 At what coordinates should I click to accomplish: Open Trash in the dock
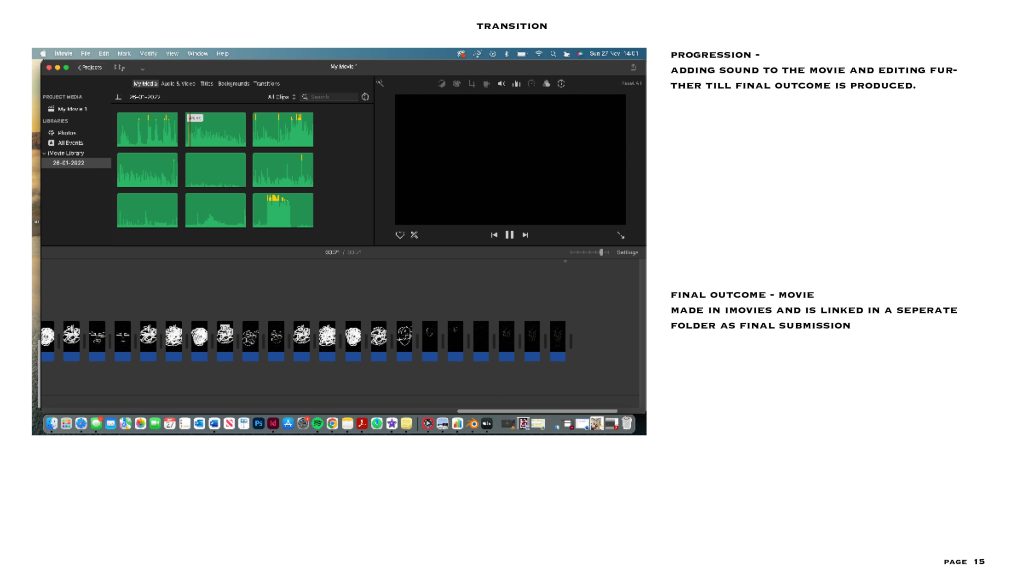click(x=627, y=423)
